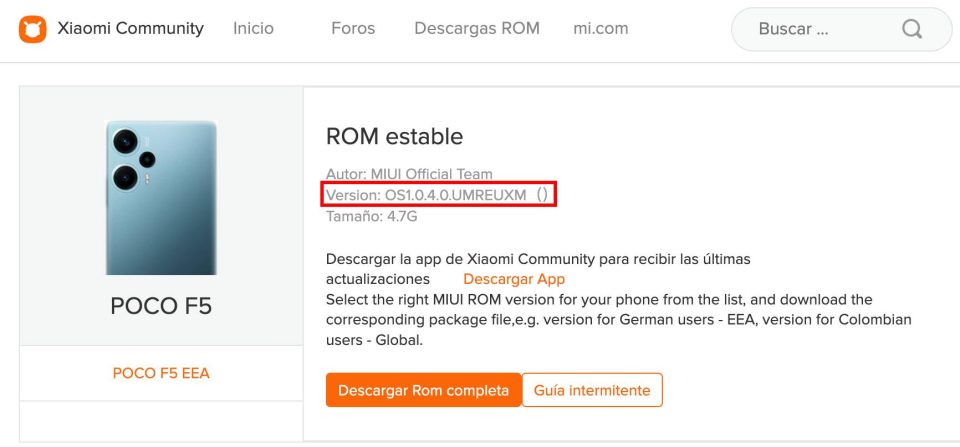
Task: Open the Inicio menu item
Action: pyautogui.click(x=253, y=28)
